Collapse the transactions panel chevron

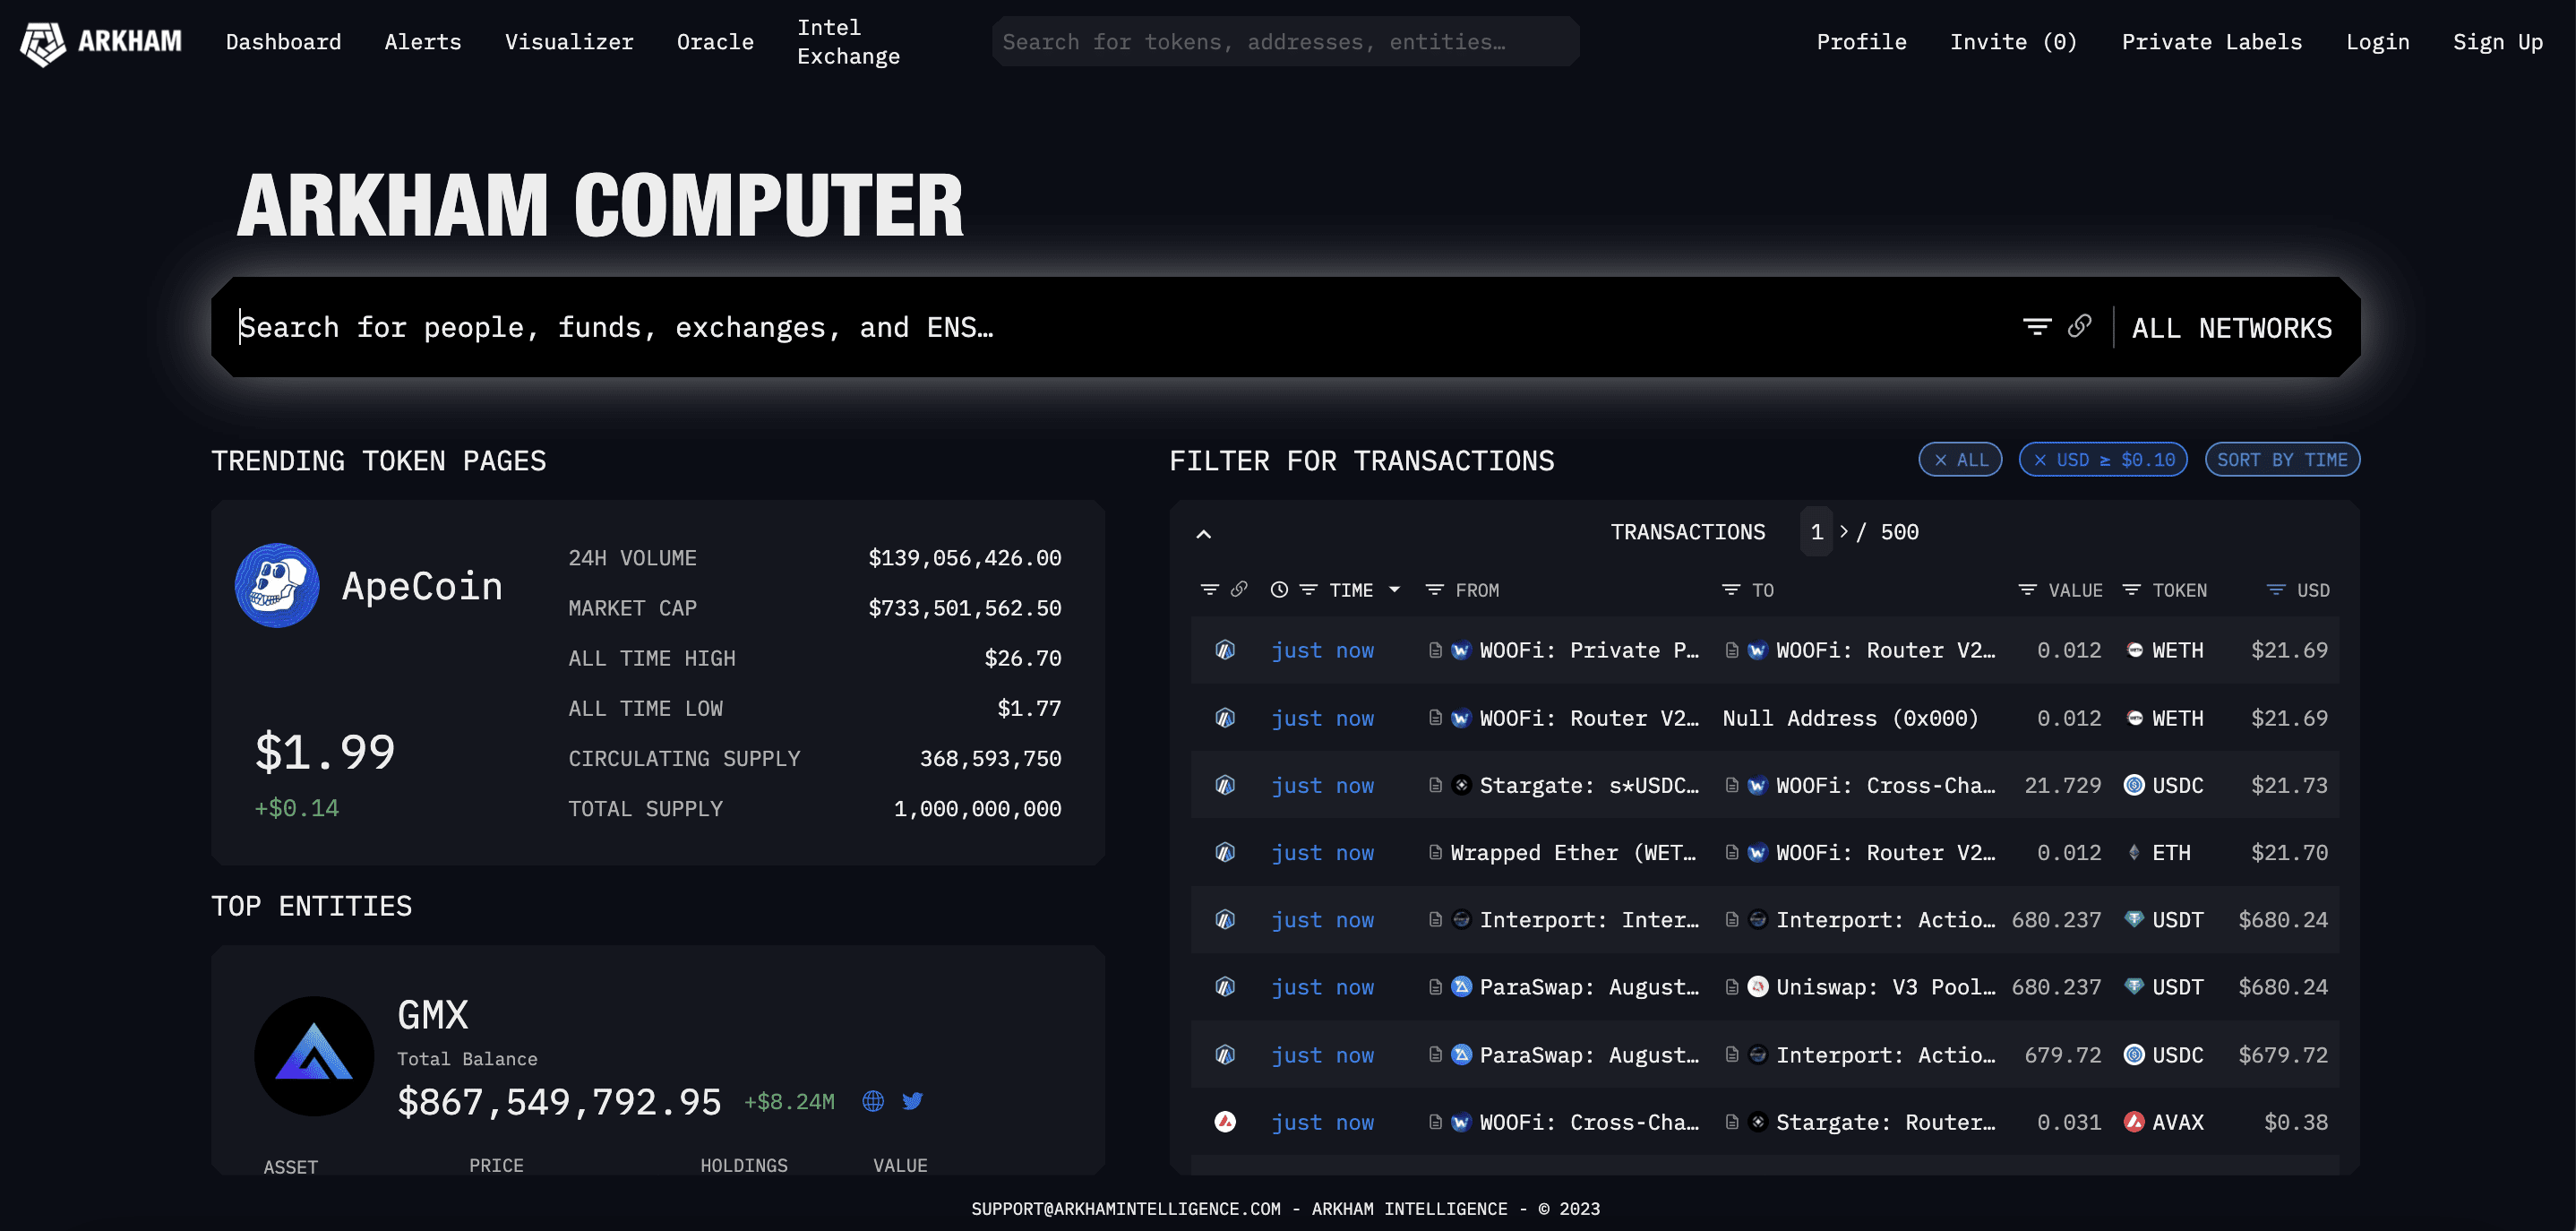1204,534
